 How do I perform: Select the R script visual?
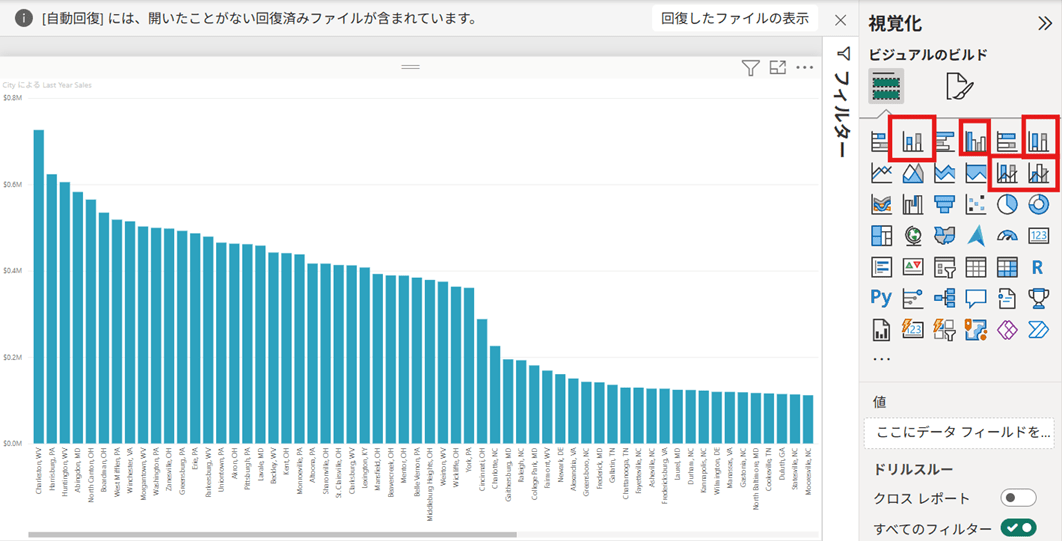click(x=1037, y=267)
